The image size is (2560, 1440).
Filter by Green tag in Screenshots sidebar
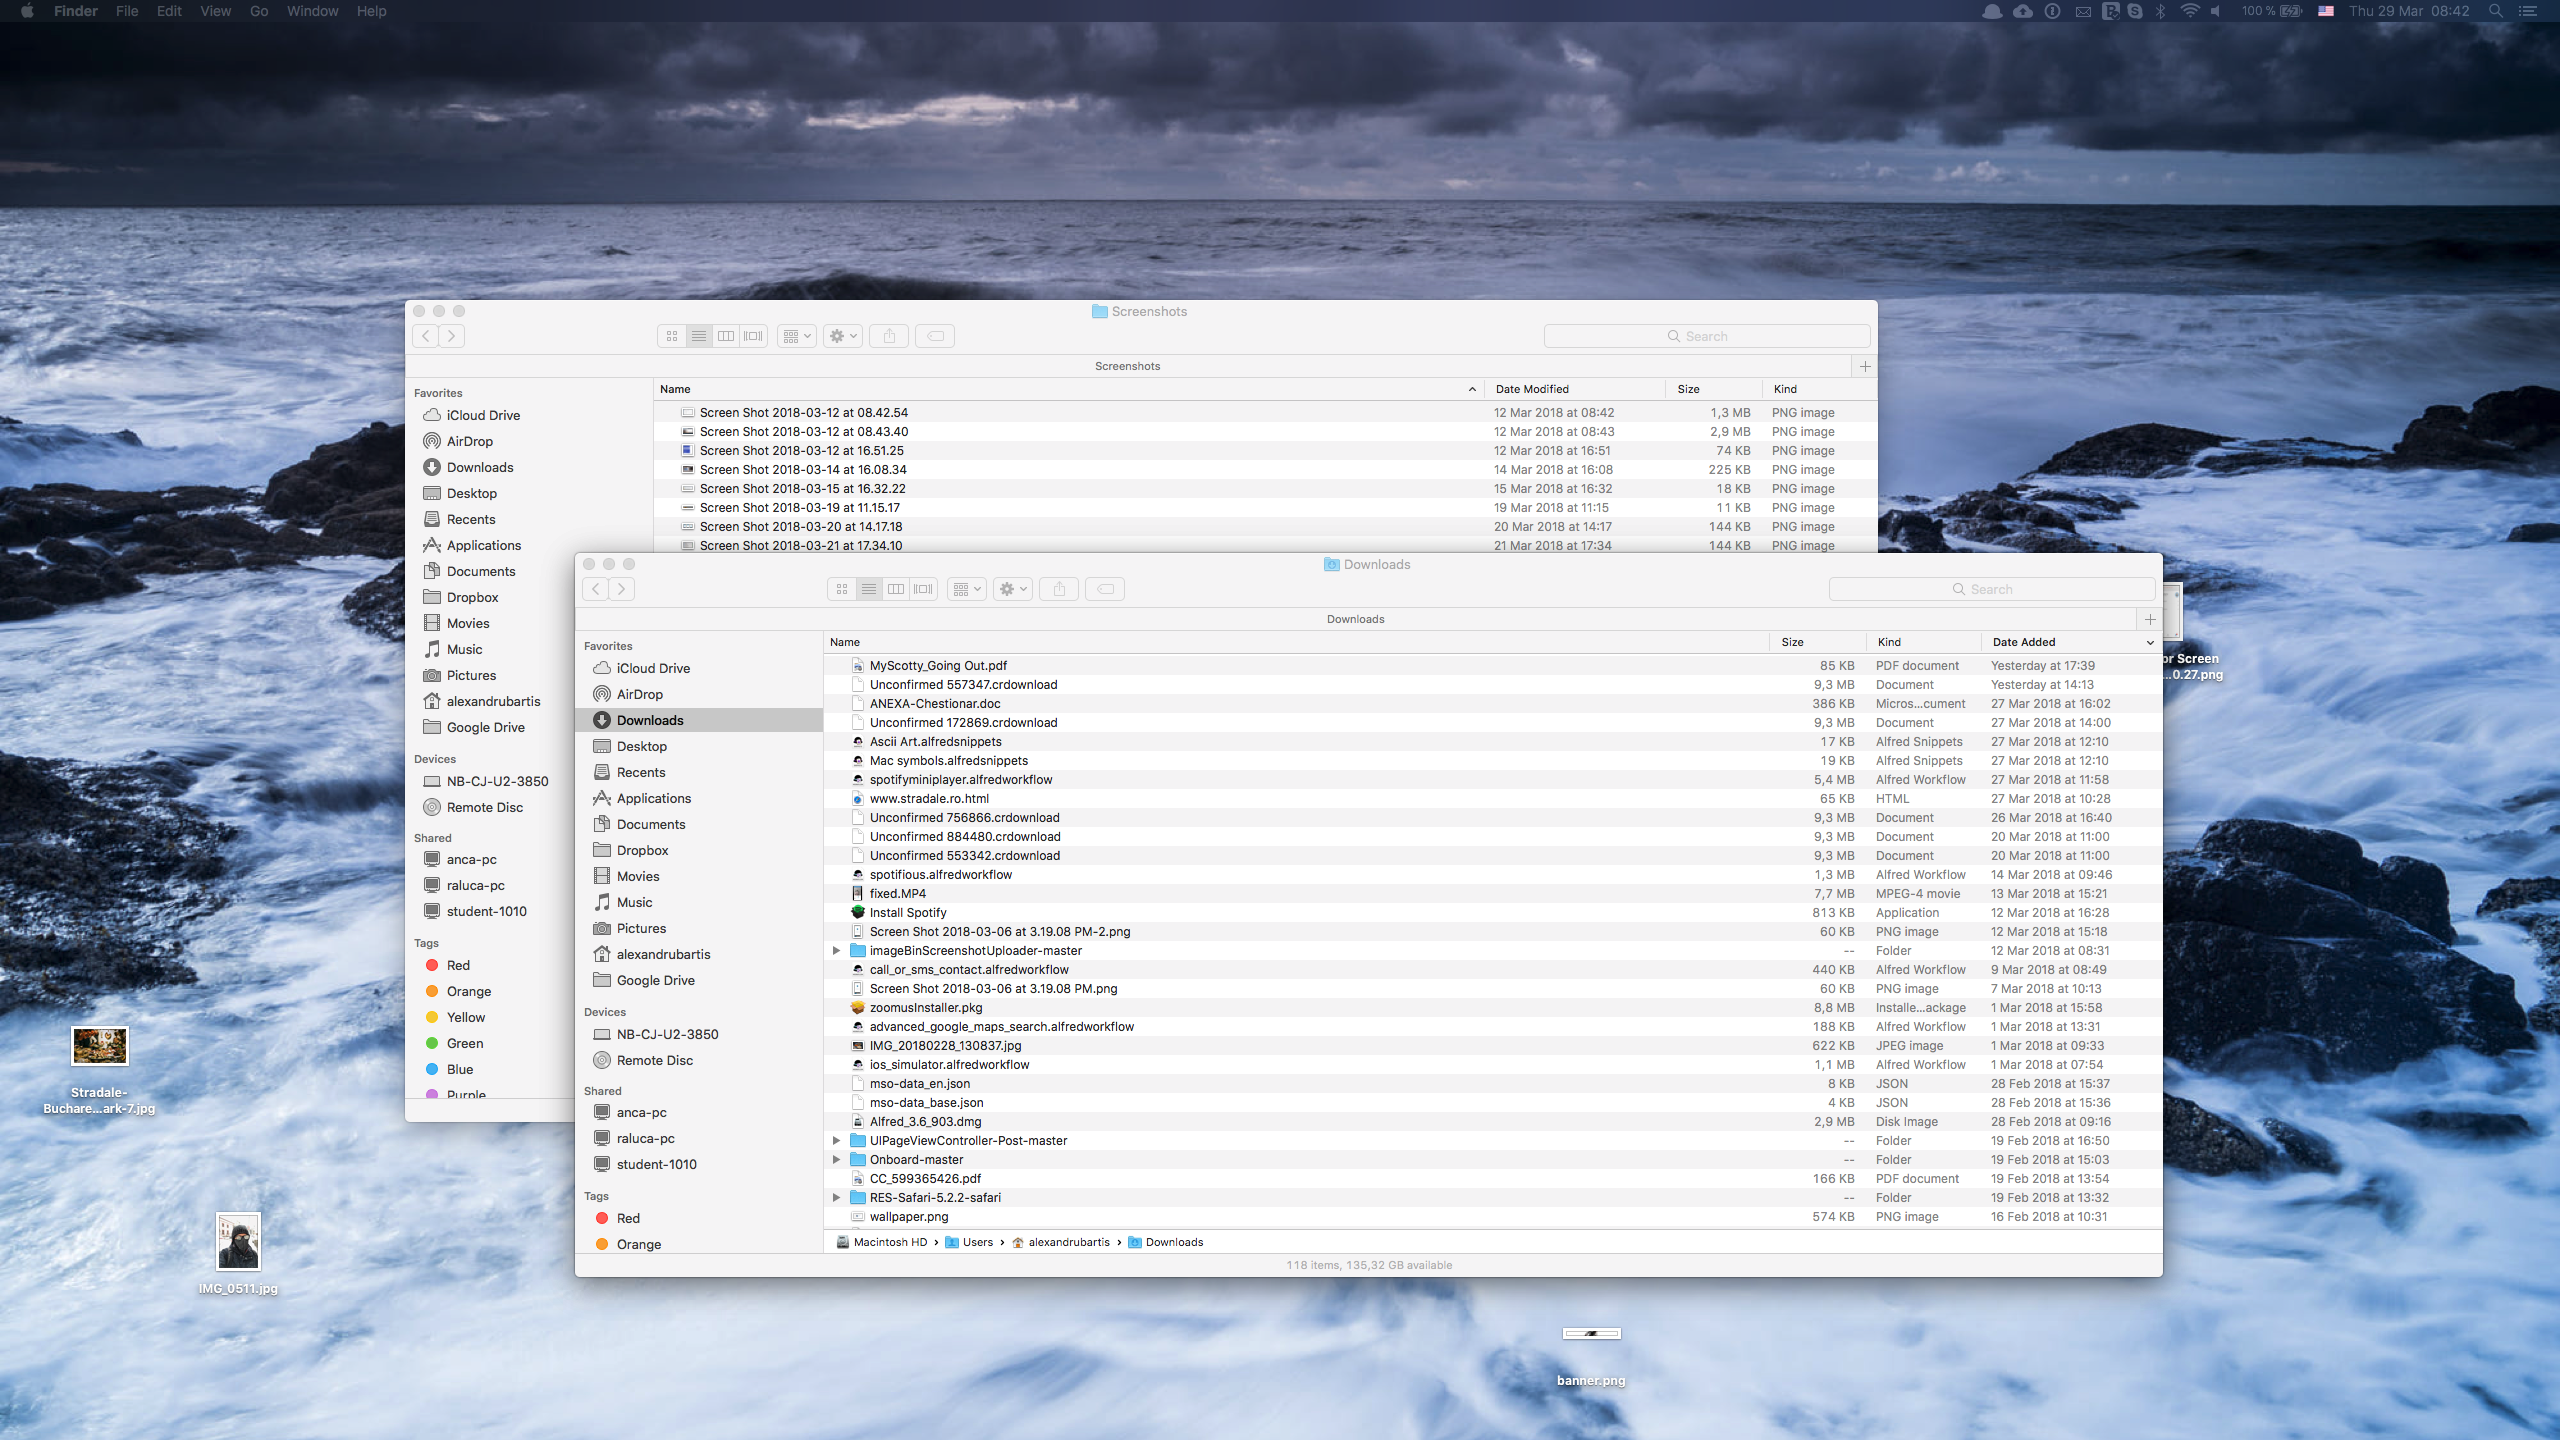pyautogui.click(x=490, y=1043)
